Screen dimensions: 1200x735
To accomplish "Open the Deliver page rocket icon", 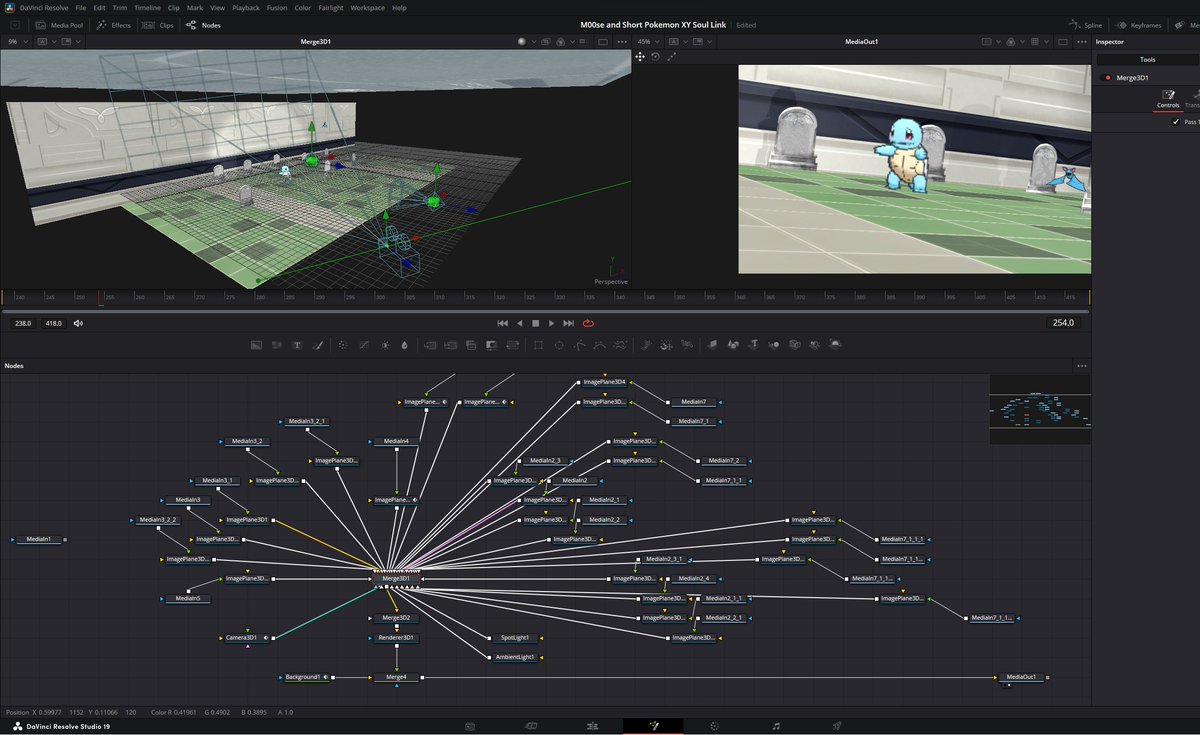I will click(x=837, y=725).
